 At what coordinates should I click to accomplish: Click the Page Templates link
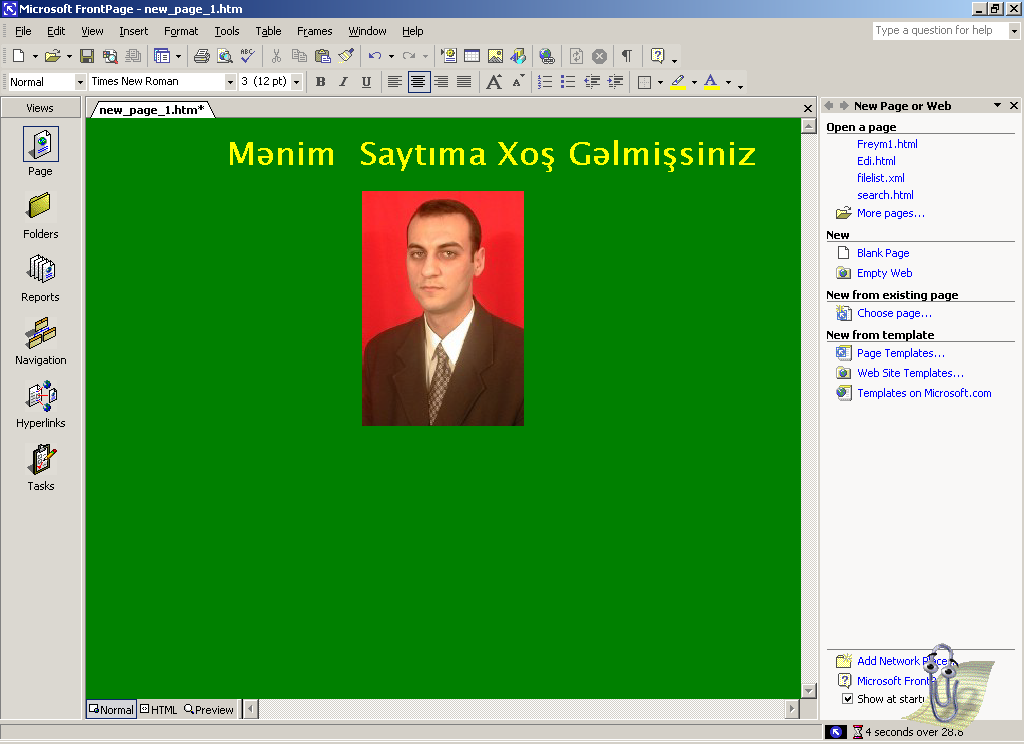pos(901,353)
